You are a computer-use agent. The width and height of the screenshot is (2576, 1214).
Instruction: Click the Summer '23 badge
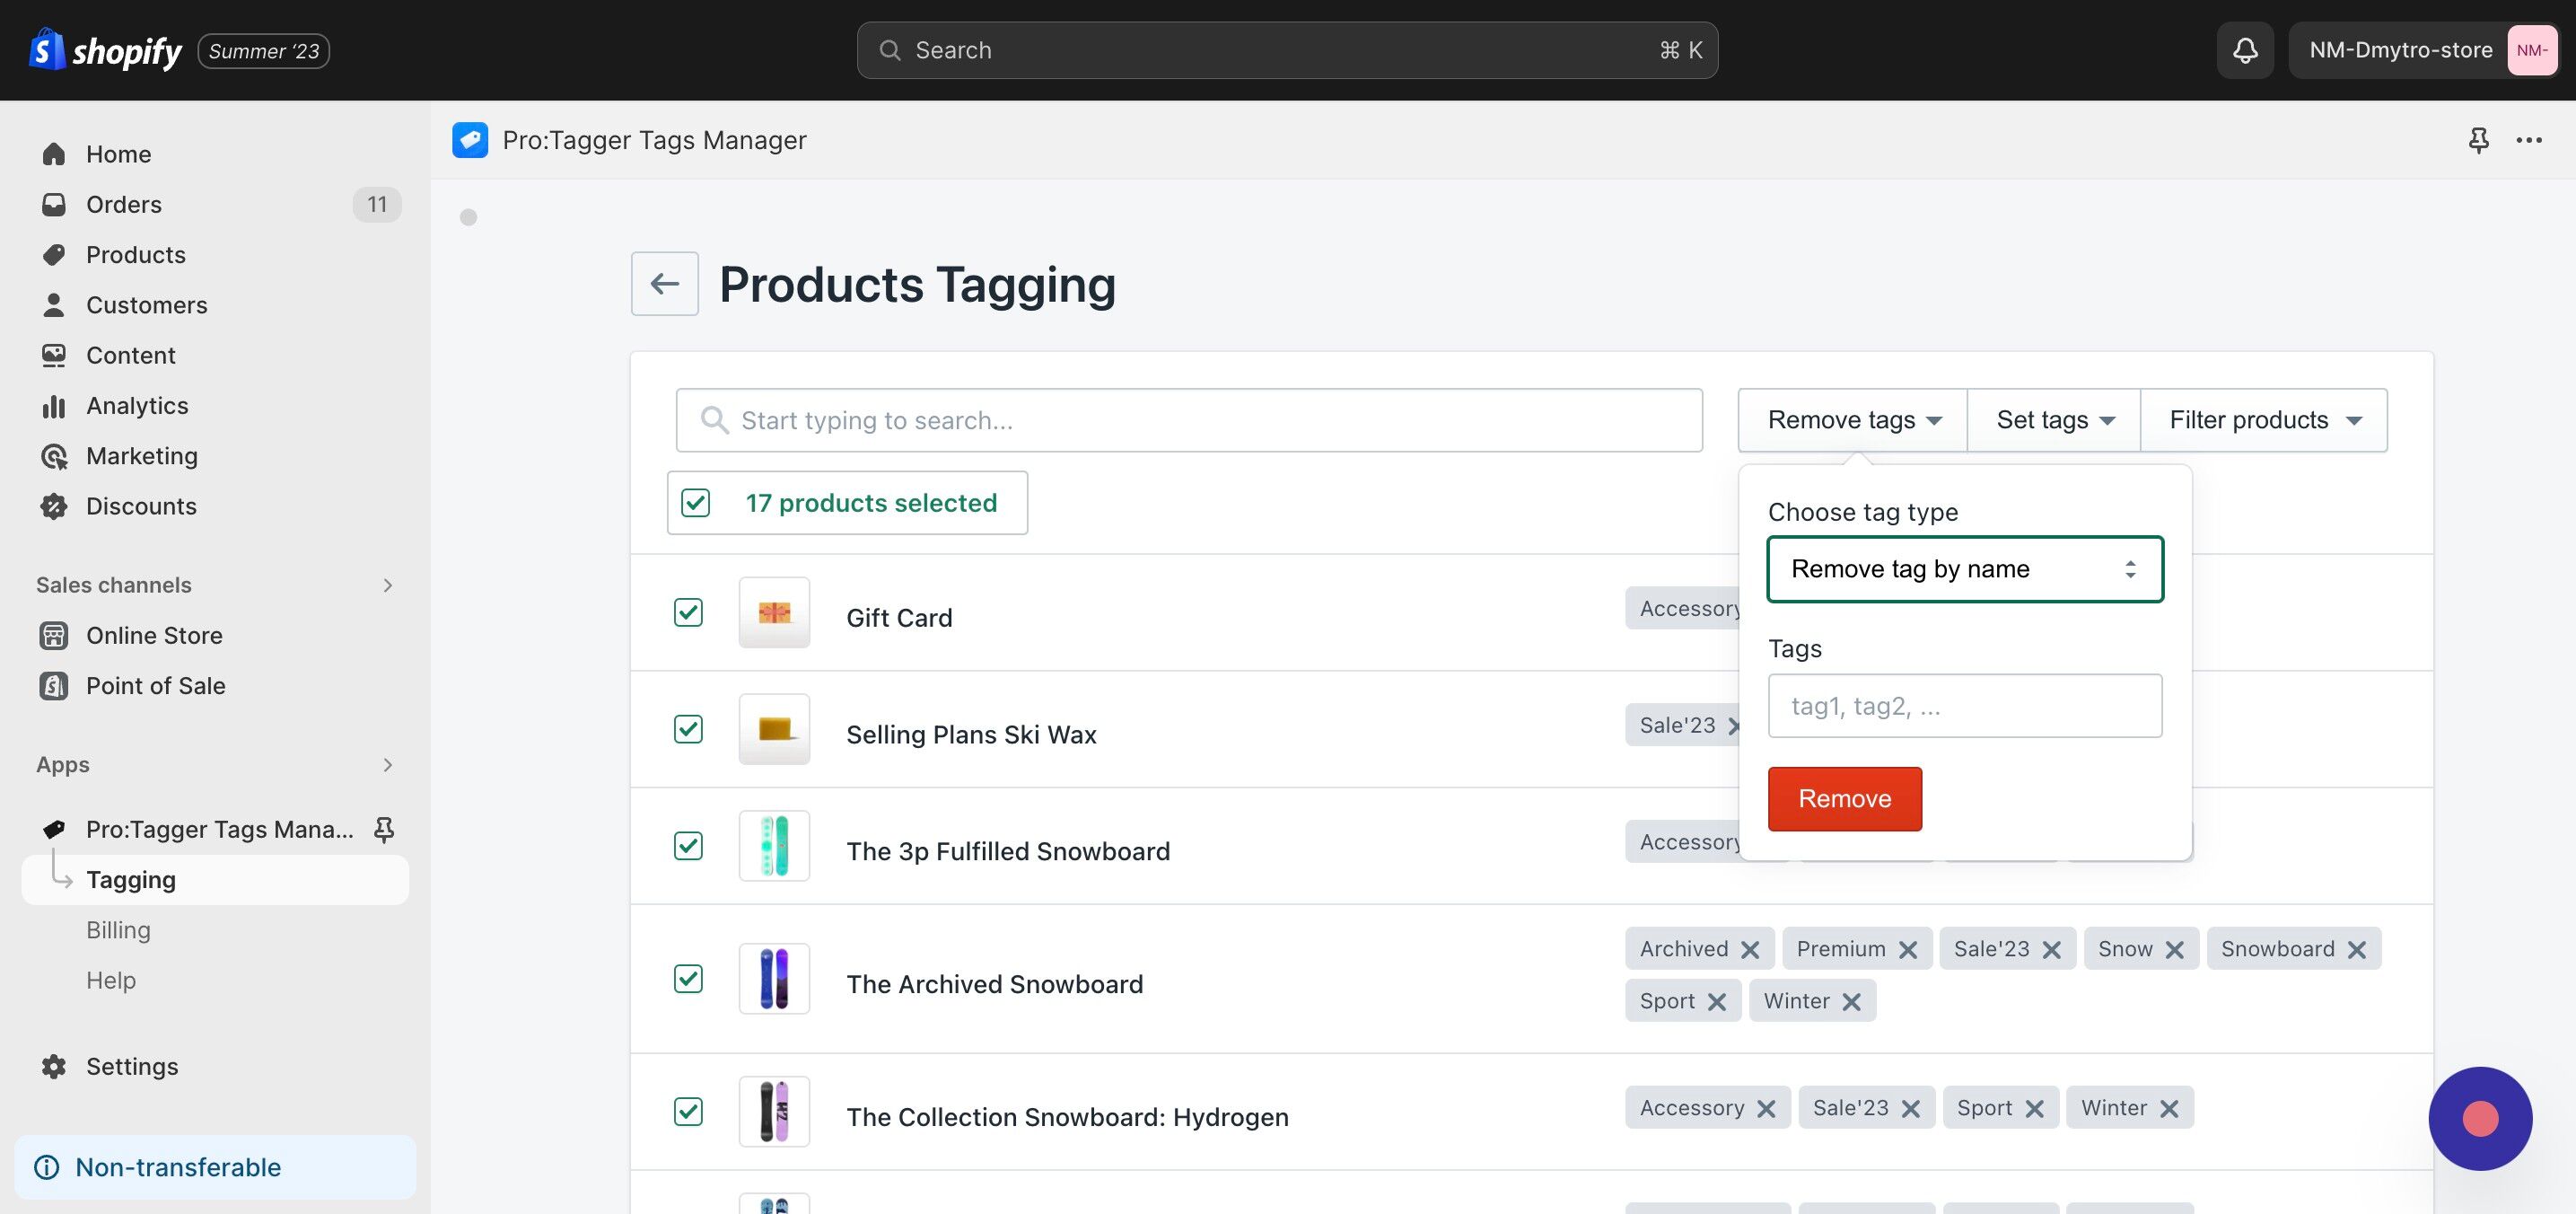[x=264, y=51]
